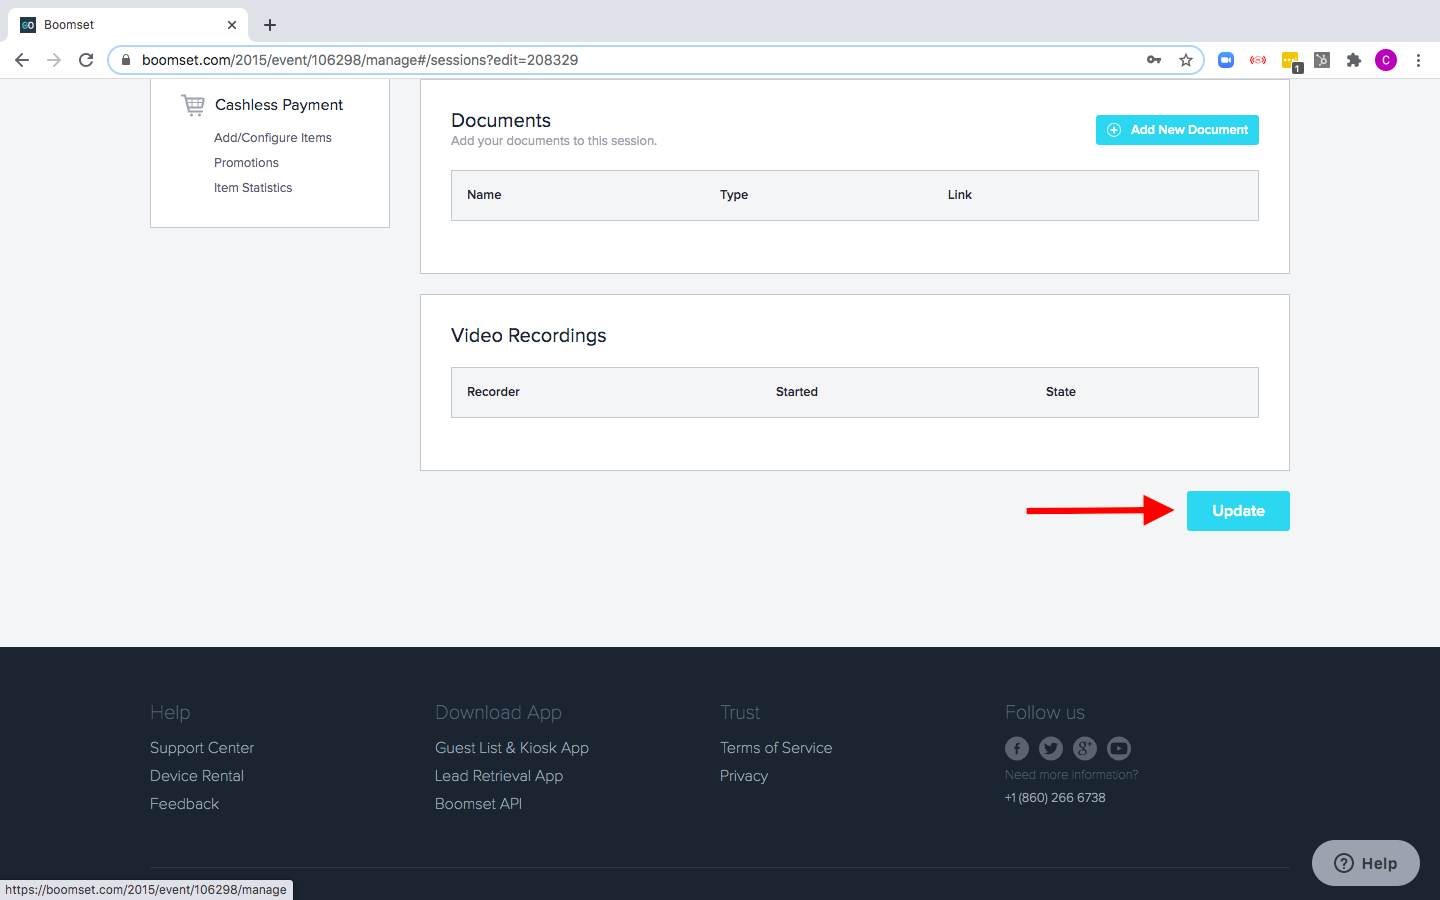Open Add/Configure Items in sidebar

[272, 138]
